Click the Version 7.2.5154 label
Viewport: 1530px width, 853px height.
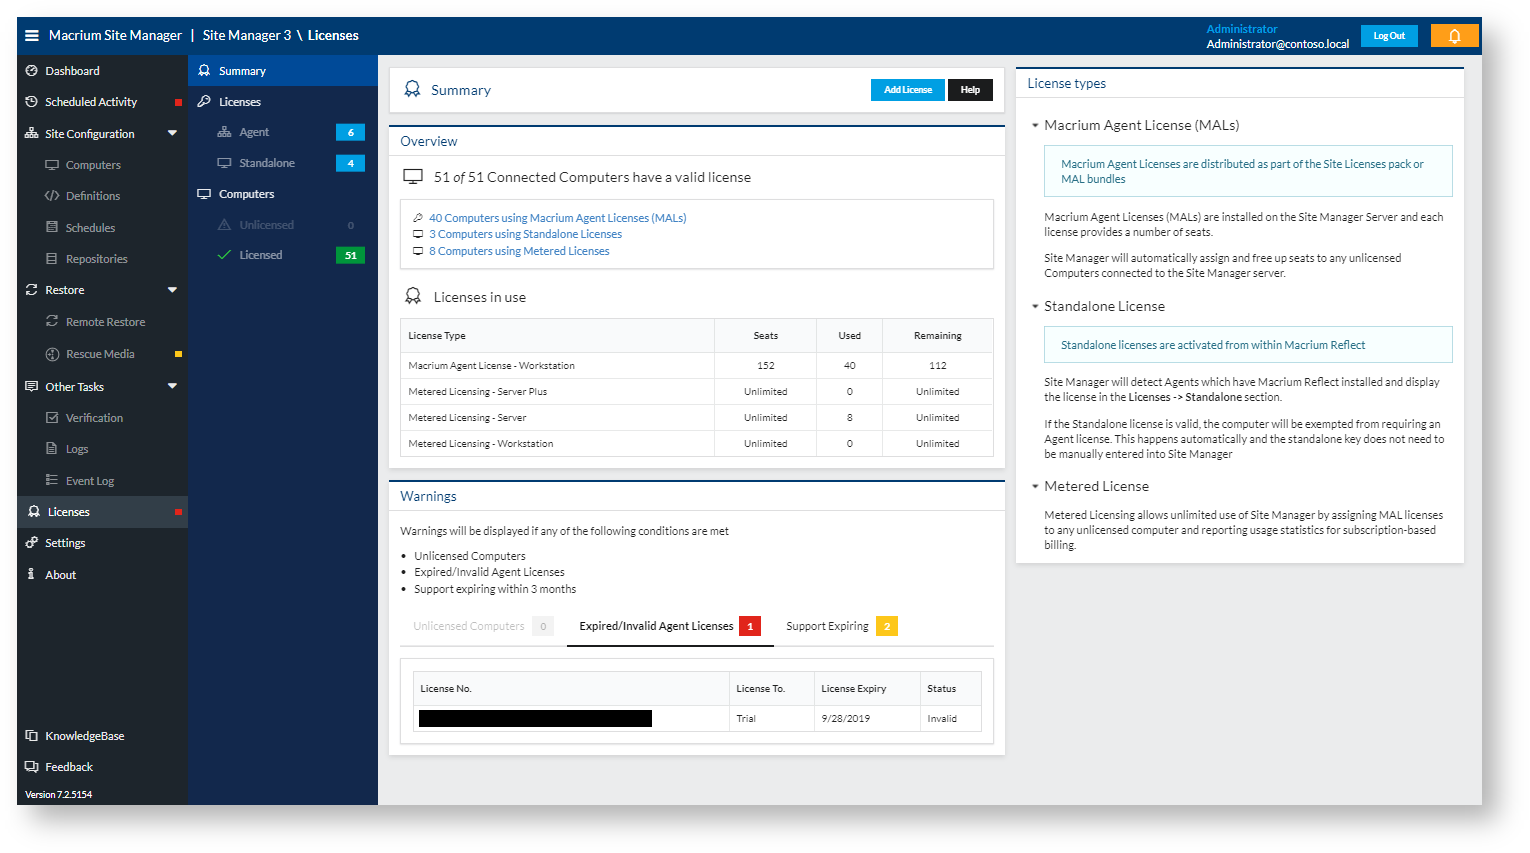click(x=58, y=795)
